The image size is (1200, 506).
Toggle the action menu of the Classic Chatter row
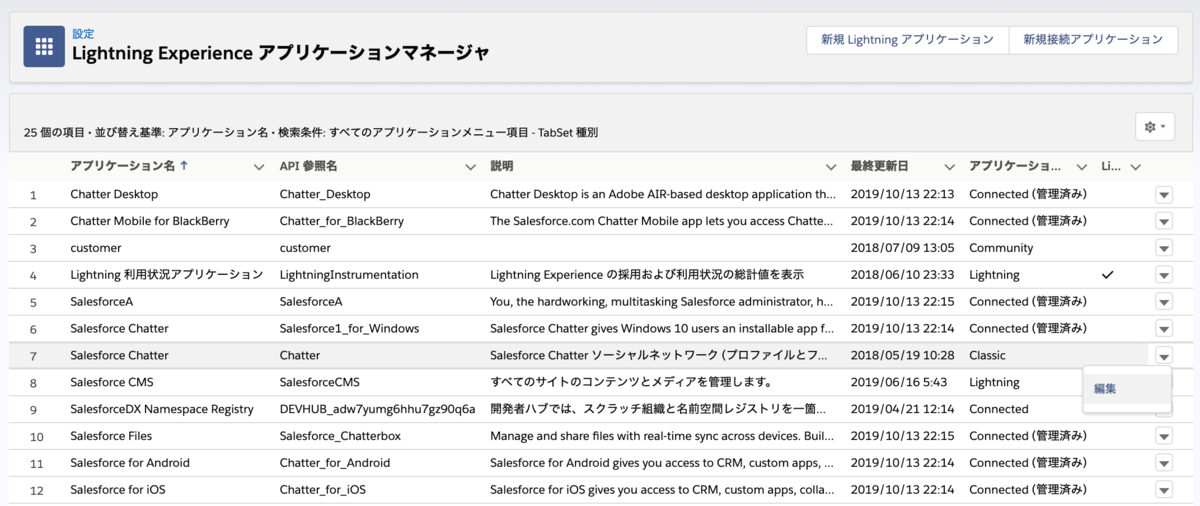[x=1164, y=356]
